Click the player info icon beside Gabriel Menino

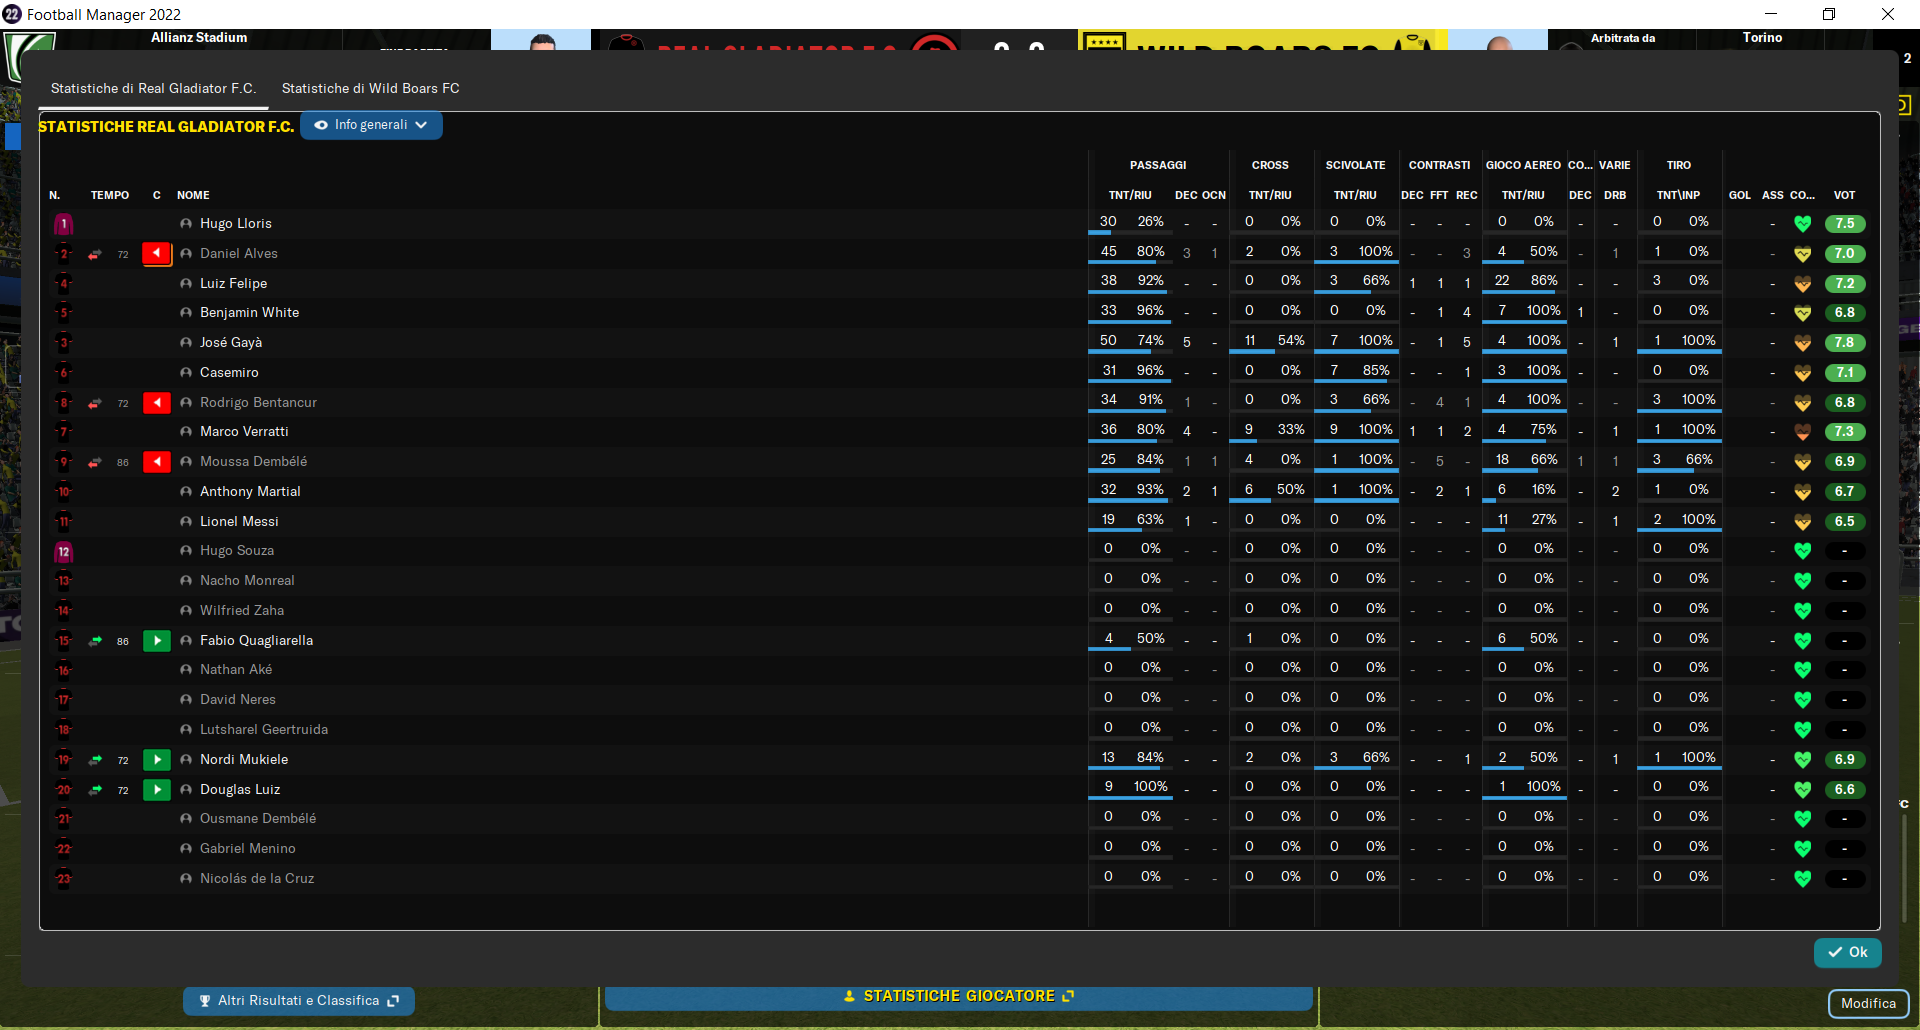pos(186,849)
